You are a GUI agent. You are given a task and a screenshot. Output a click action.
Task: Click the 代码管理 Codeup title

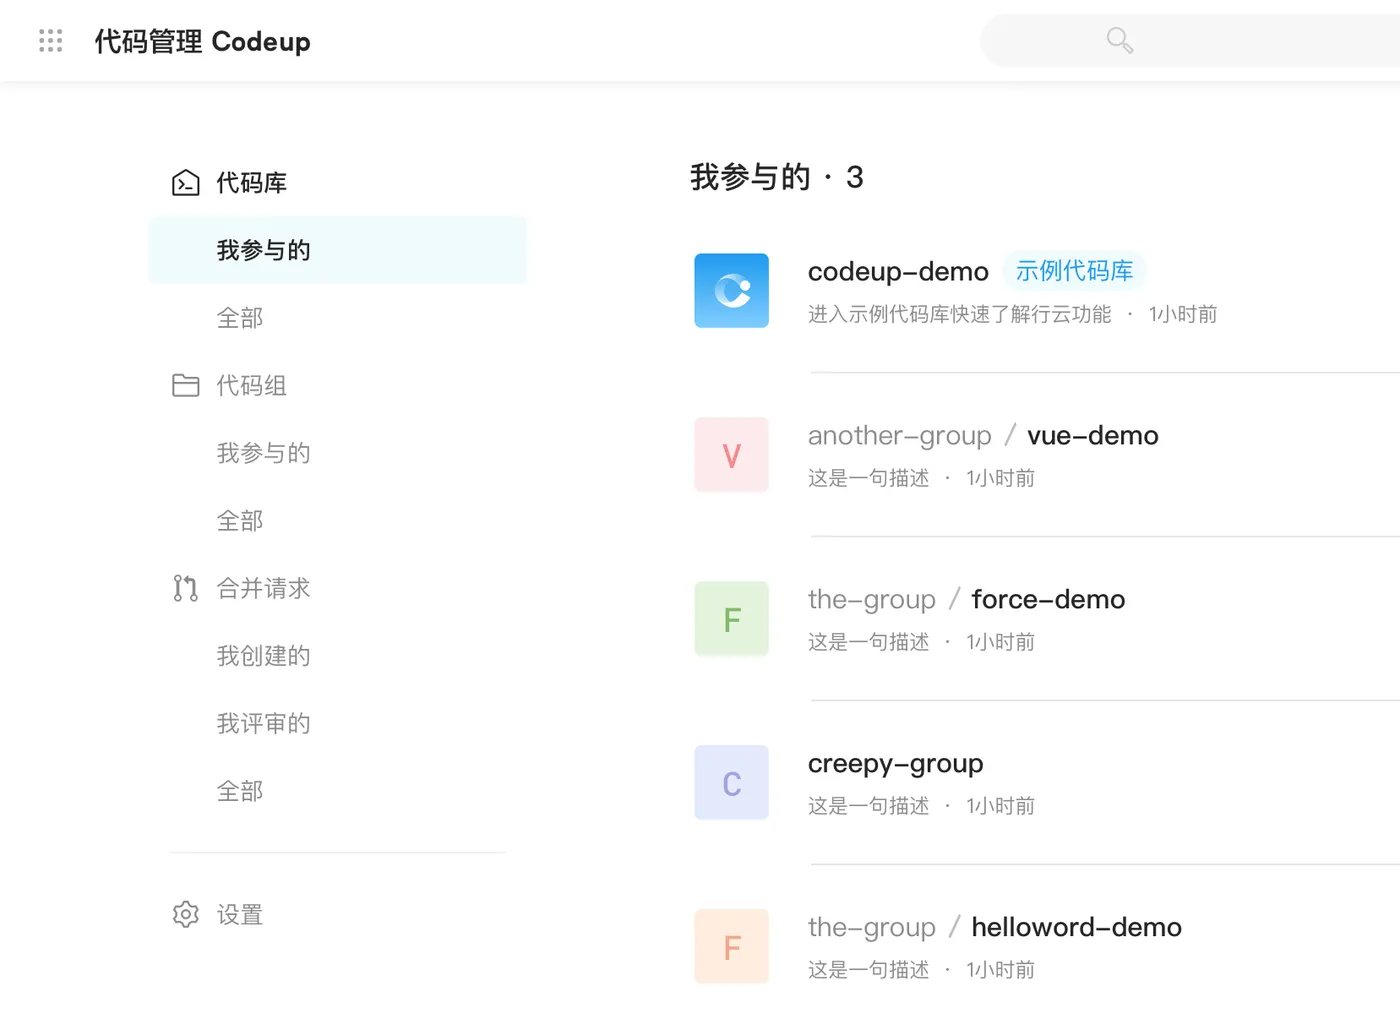click(203, 42)
